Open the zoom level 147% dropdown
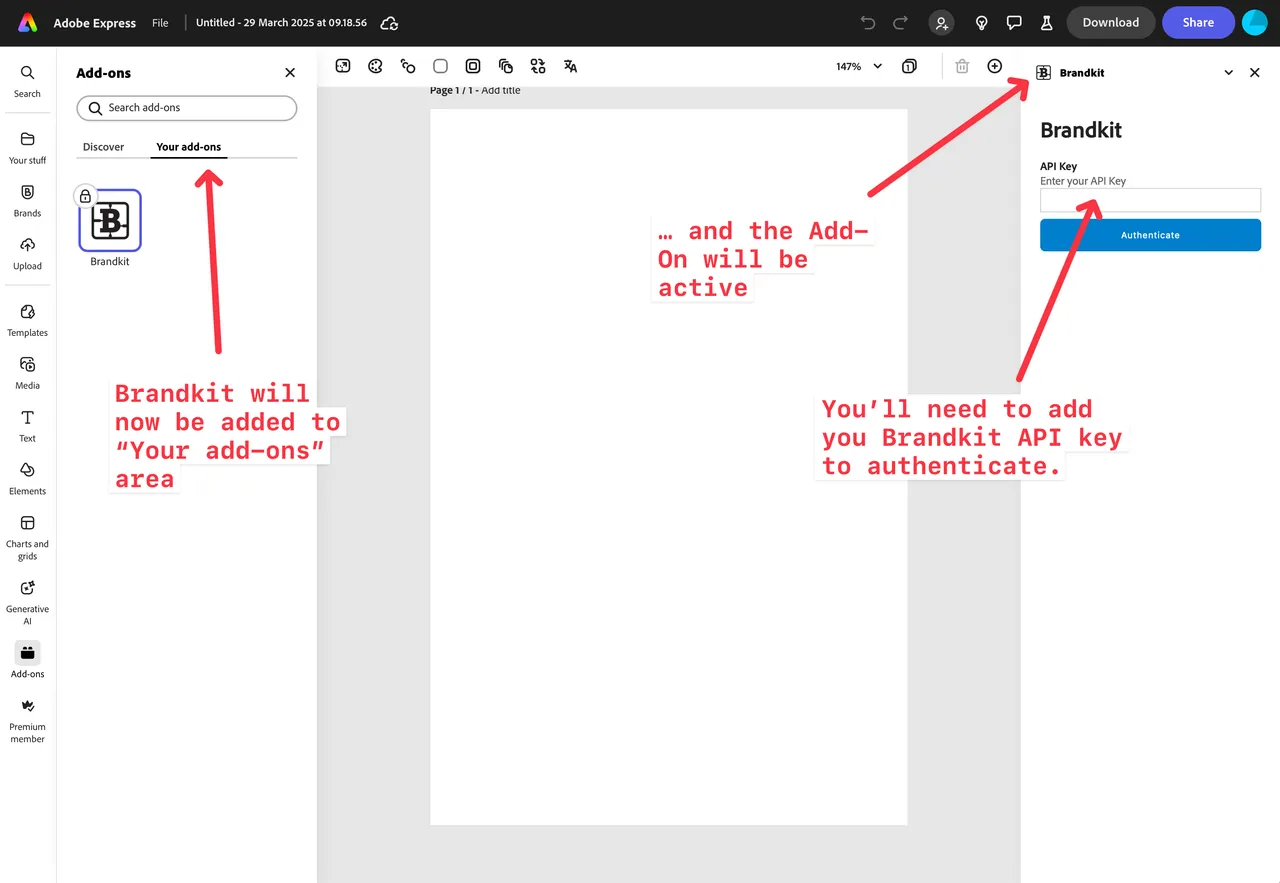Screen dimensions: 1280x883 [860, 66]
